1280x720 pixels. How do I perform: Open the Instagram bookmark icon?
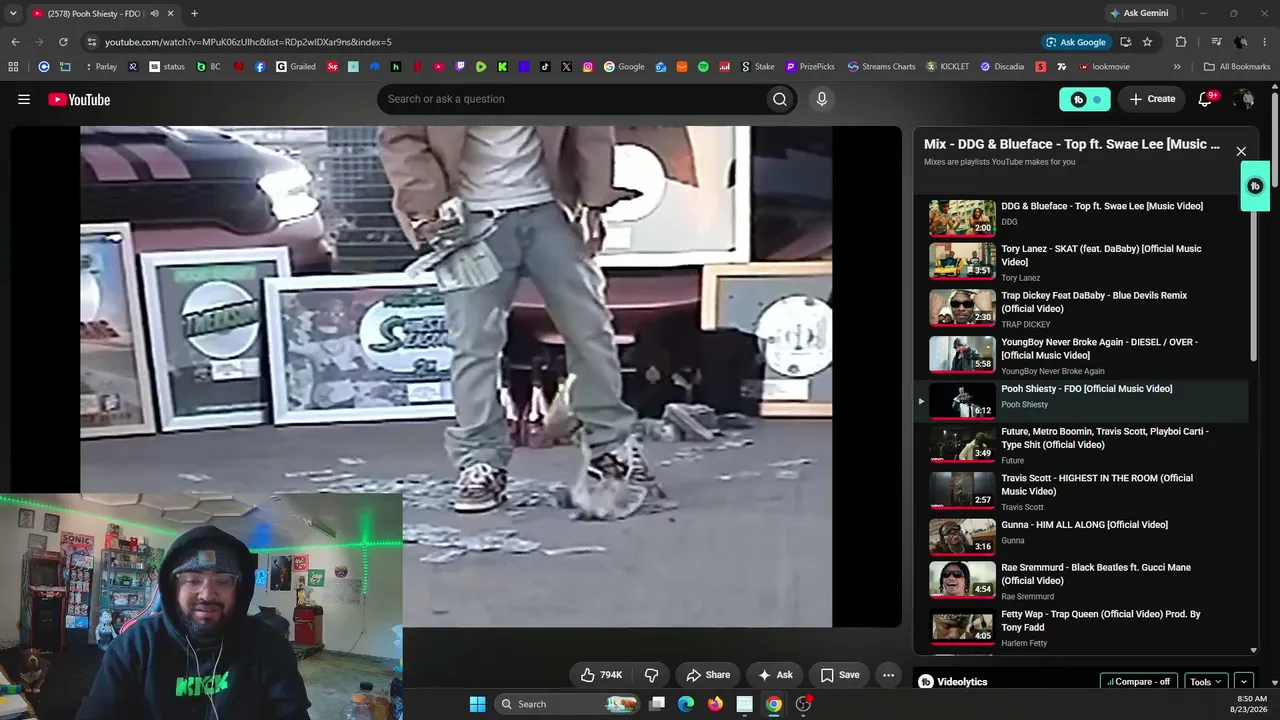coord(588,67)
